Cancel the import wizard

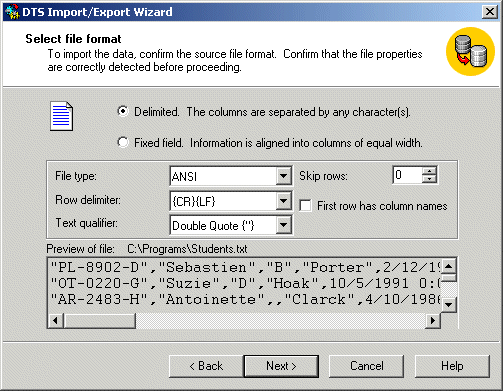click(x=366, y=366)
